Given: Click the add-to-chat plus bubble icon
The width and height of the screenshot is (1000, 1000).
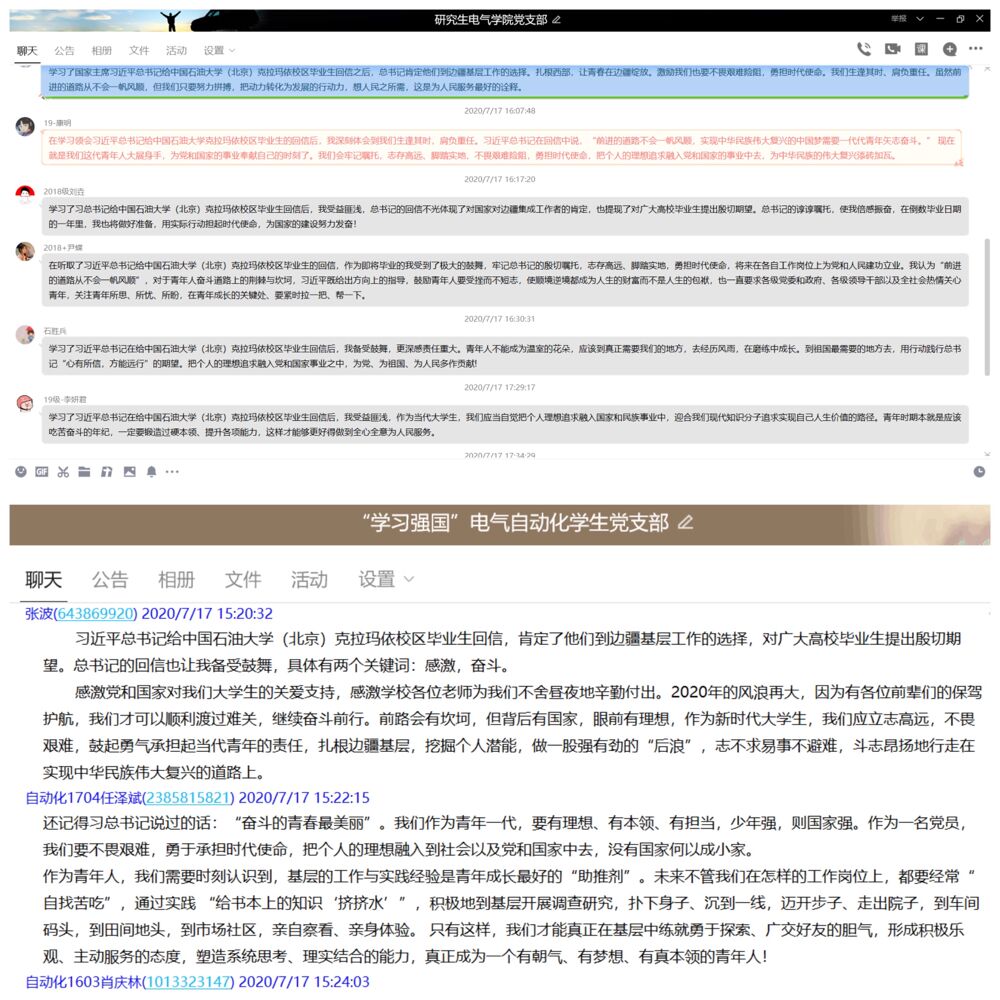Looking at the screenshot, I should pyautogui.click(x=950, y=49).
